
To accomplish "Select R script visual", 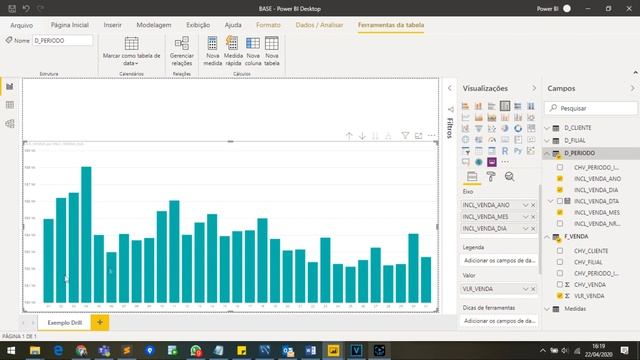I will [x=505, y=151].
